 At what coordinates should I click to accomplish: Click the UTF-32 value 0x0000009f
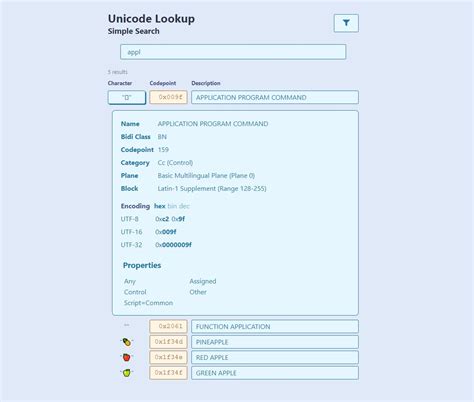pyautogui.click(x=173, y=245)
